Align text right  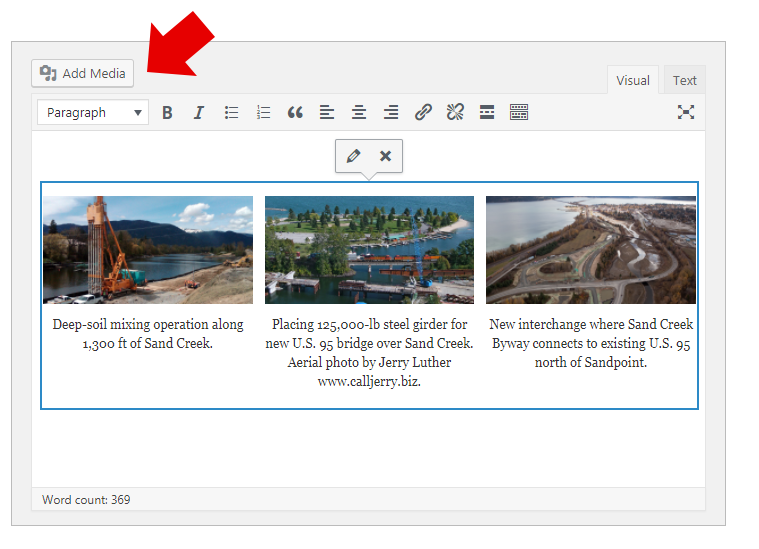pyautogui.click(x=391, y=112)
